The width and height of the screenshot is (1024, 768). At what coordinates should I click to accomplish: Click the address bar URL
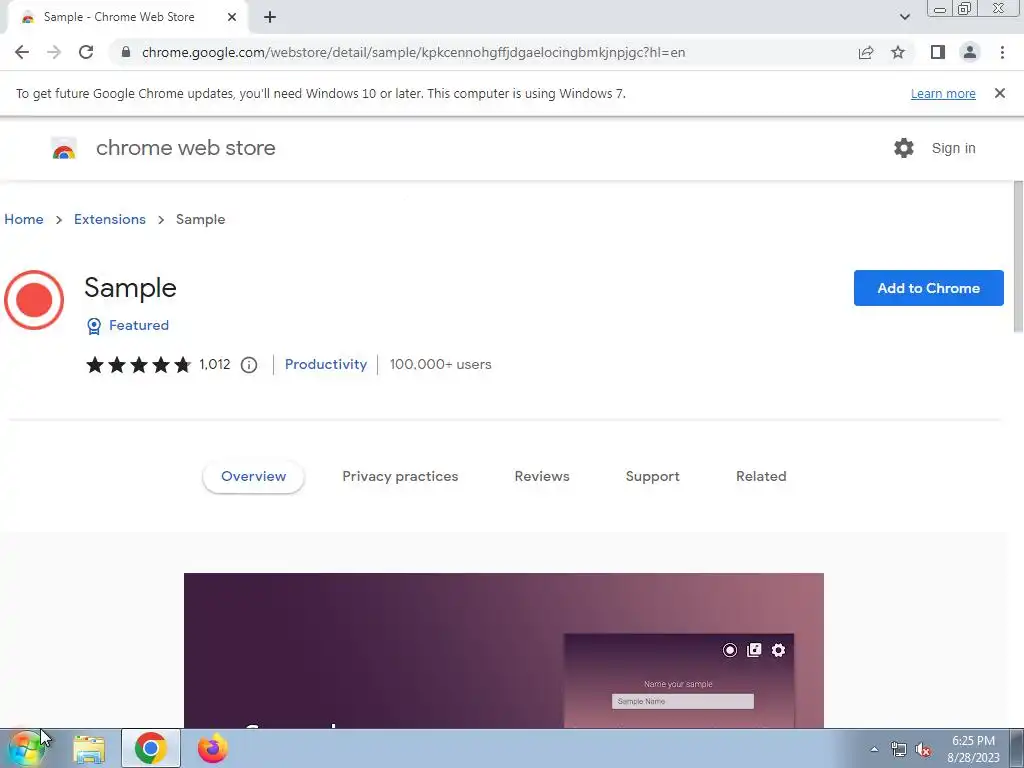pyautogui.click(x=413, y=52)
